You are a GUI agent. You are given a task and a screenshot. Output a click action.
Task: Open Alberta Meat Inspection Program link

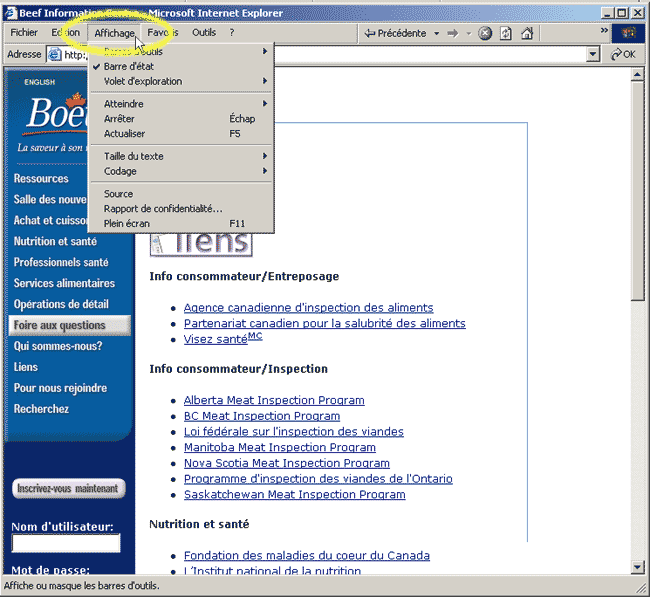[274, 400]
